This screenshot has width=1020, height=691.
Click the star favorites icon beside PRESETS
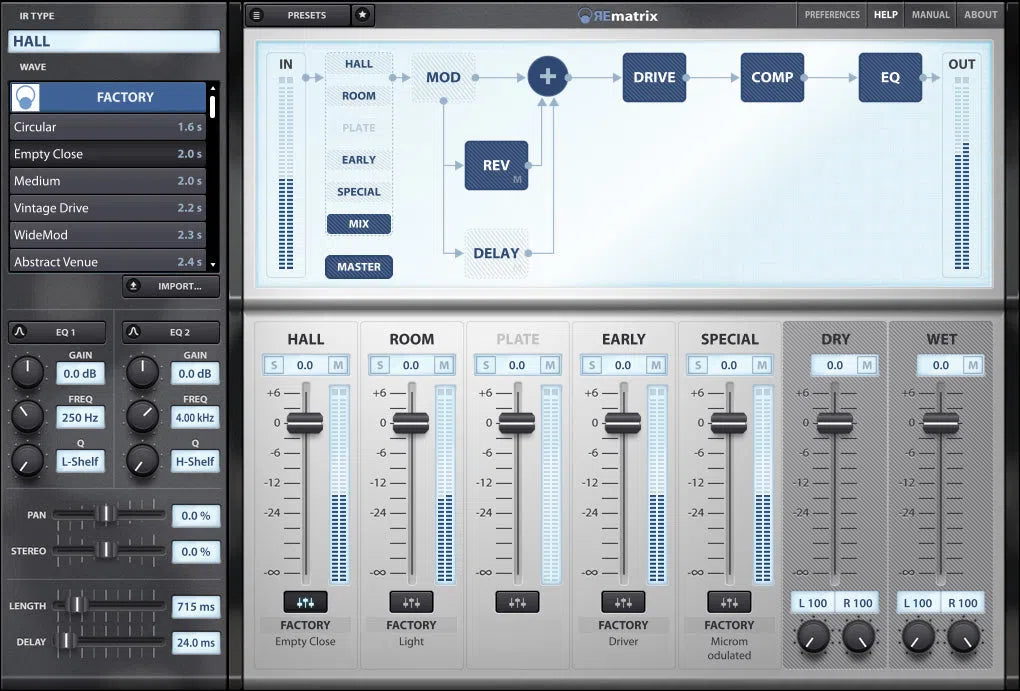click(x=362, y=14)
